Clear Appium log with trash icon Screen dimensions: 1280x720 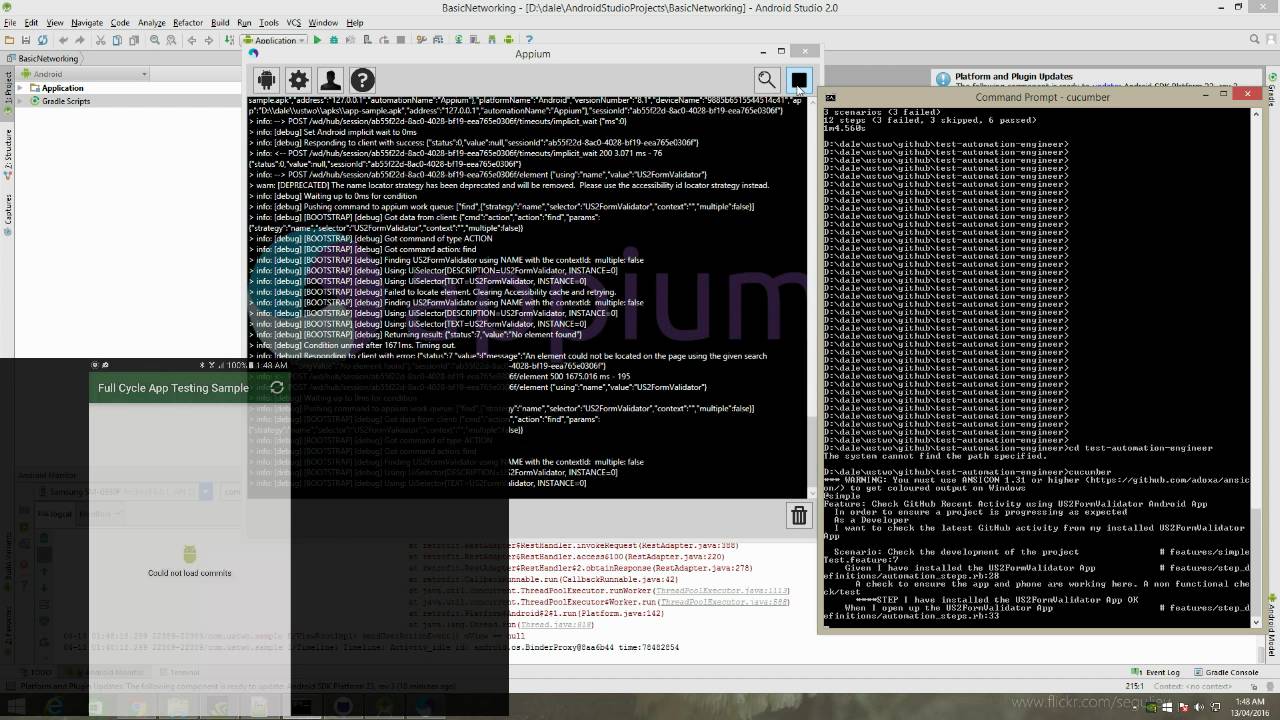pos(799,515)
